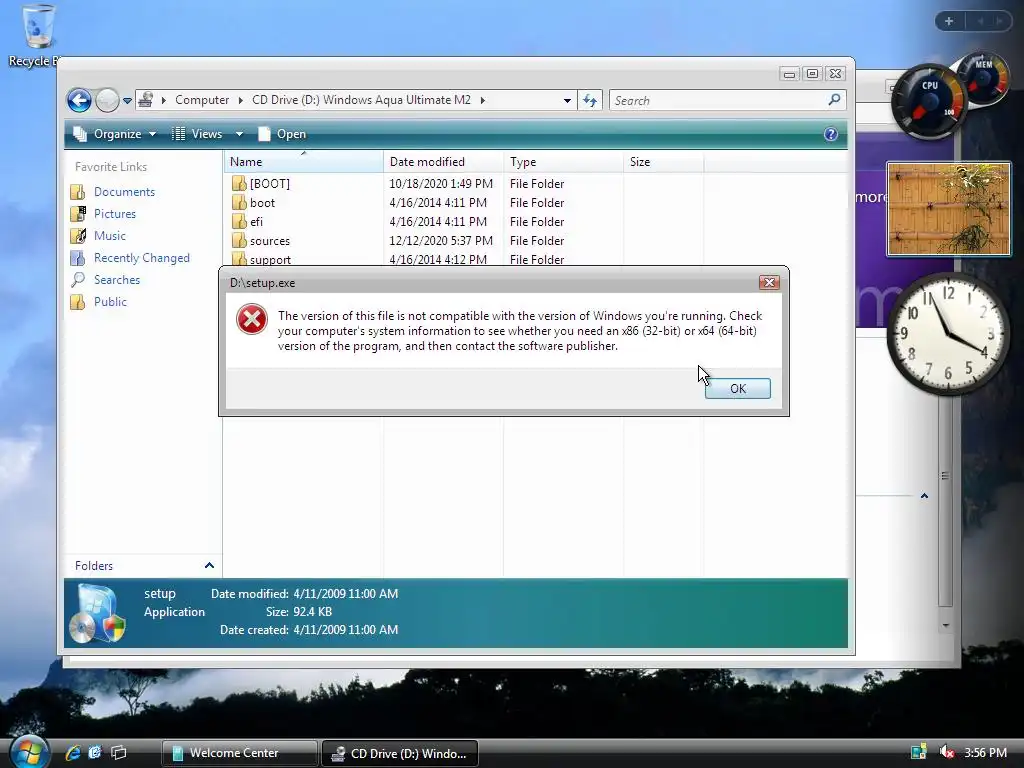Open the Views button
Image resolution: width=1024 pixels, height=768 pixels.
(x=197, y=134)
